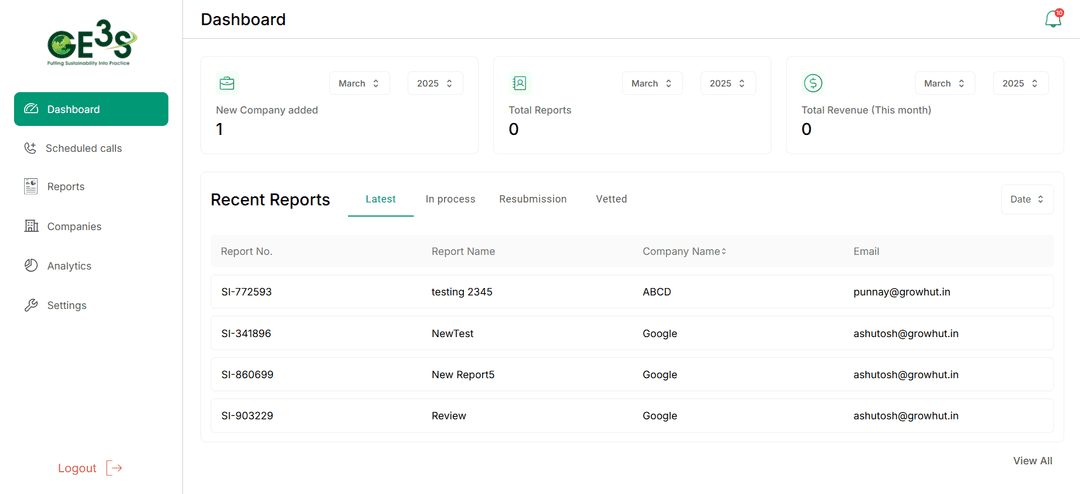Image resolution: width=1080 pixels, height=494 pixels.
Task: Click email punnay@growhut.in
Action: (902, 292)
